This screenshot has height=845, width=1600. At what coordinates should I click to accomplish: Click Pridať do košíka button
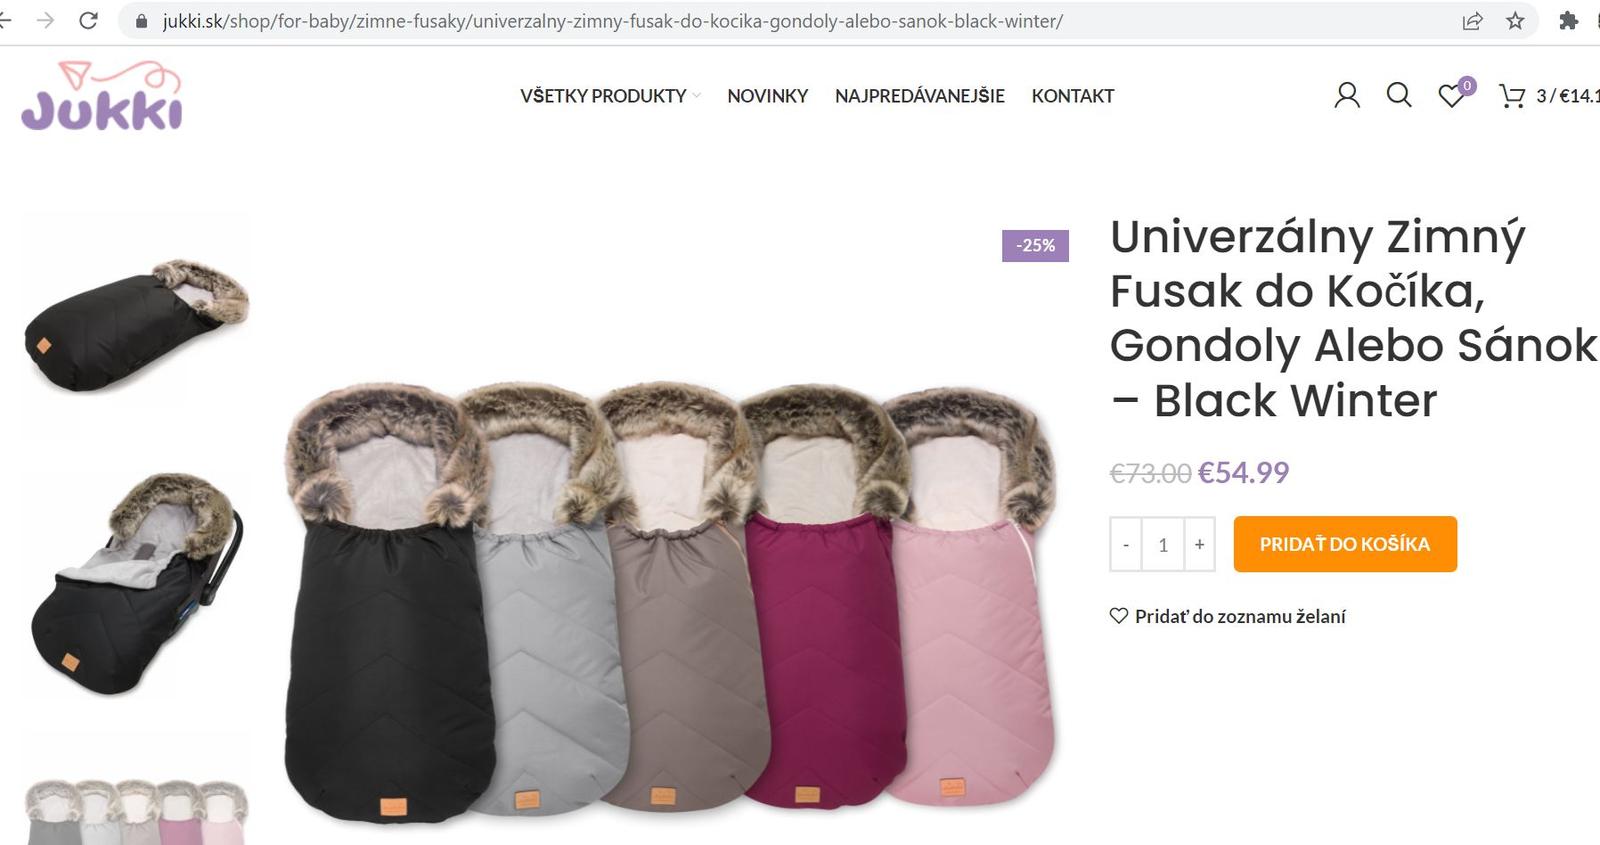[1345, 544]
